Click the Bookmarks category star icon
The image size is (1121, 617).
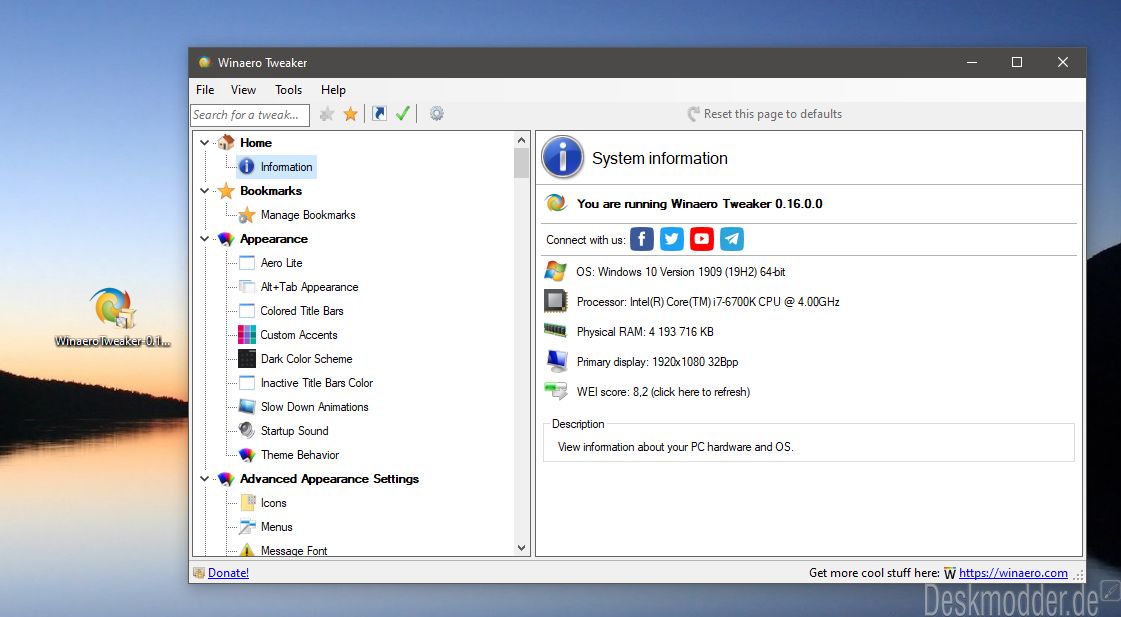point(226,191)
